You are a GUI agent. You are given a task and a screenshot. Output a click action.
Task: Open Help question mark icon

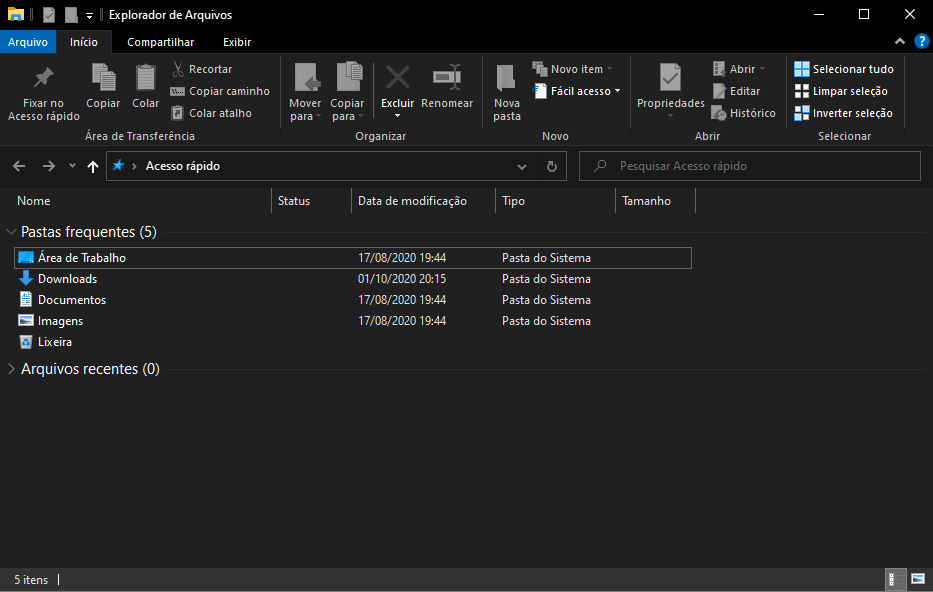click(922, 42)
